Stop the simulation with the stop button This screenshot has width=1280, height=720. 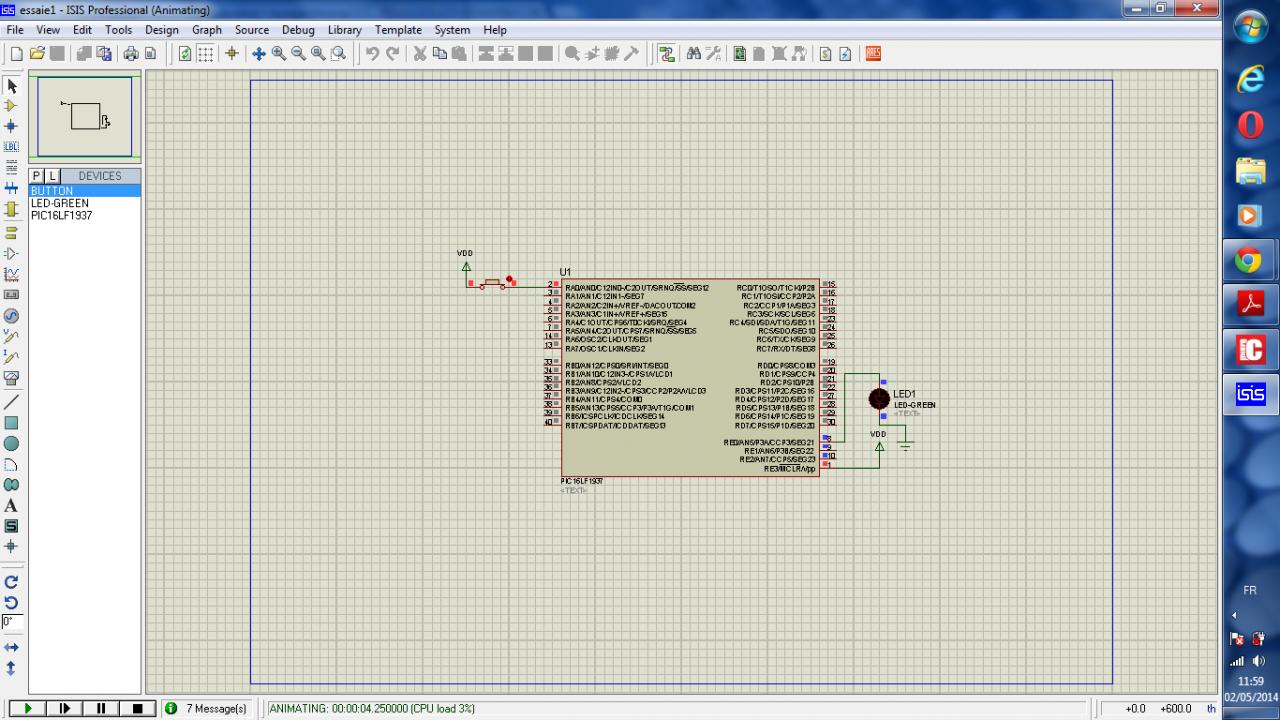coord(137,709)
